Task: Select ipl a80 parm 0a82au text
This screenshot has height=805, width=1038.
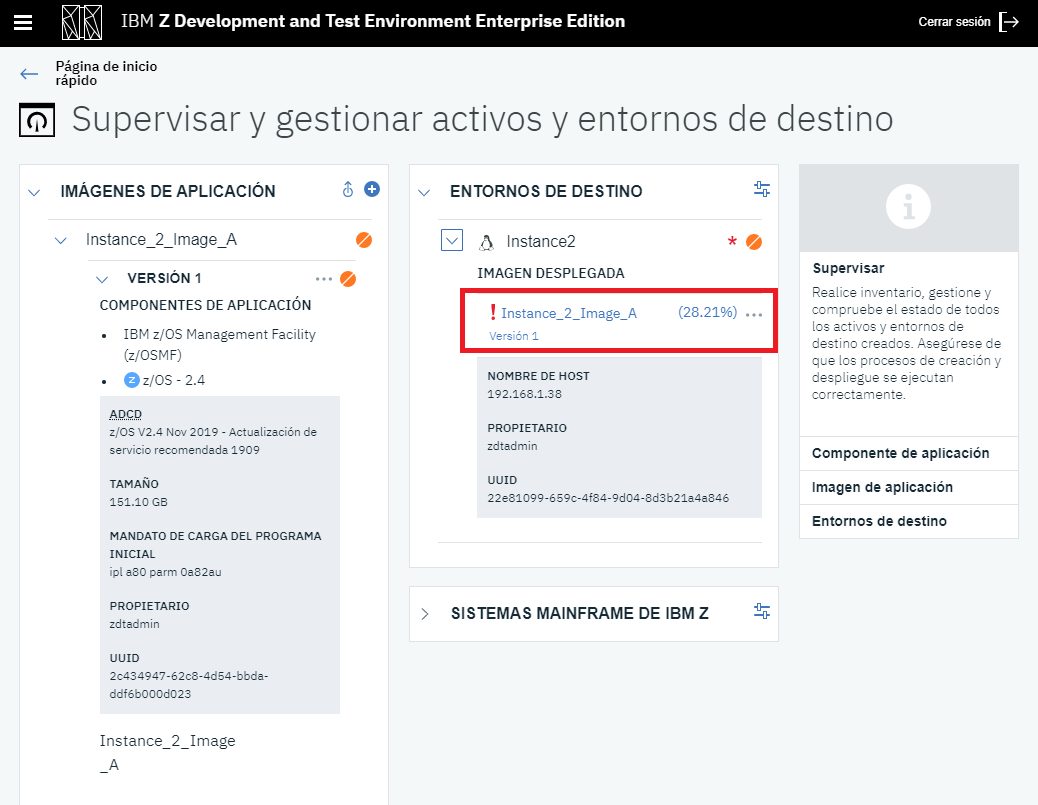Action: (x=165, y=571)
